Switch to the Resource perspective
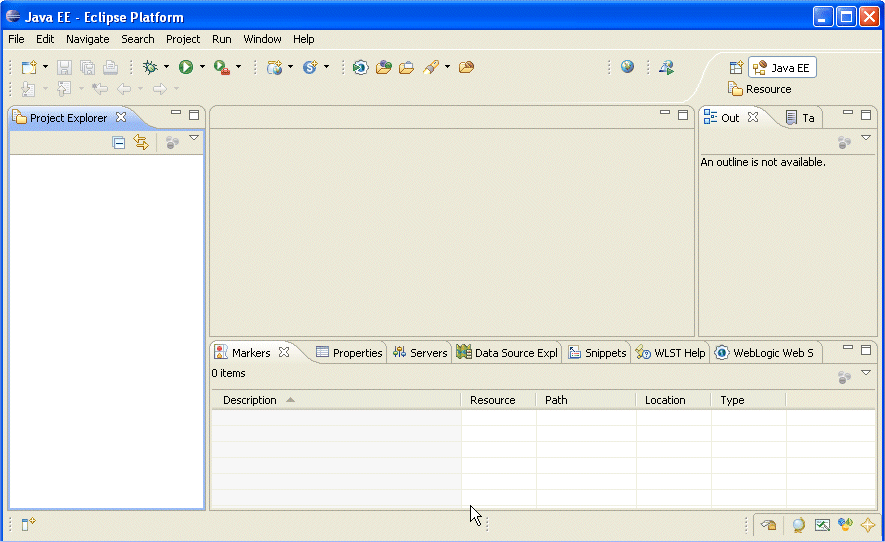 tap(759, 89)
